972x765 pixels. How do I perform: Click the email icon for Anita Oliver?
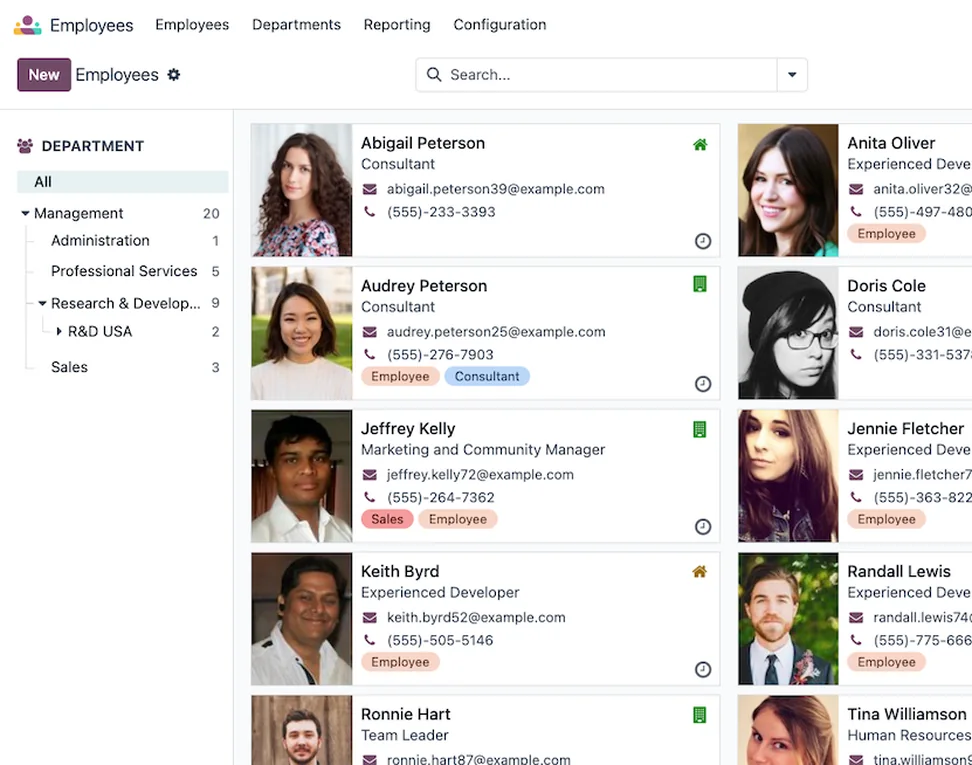[x=856, y=189]
